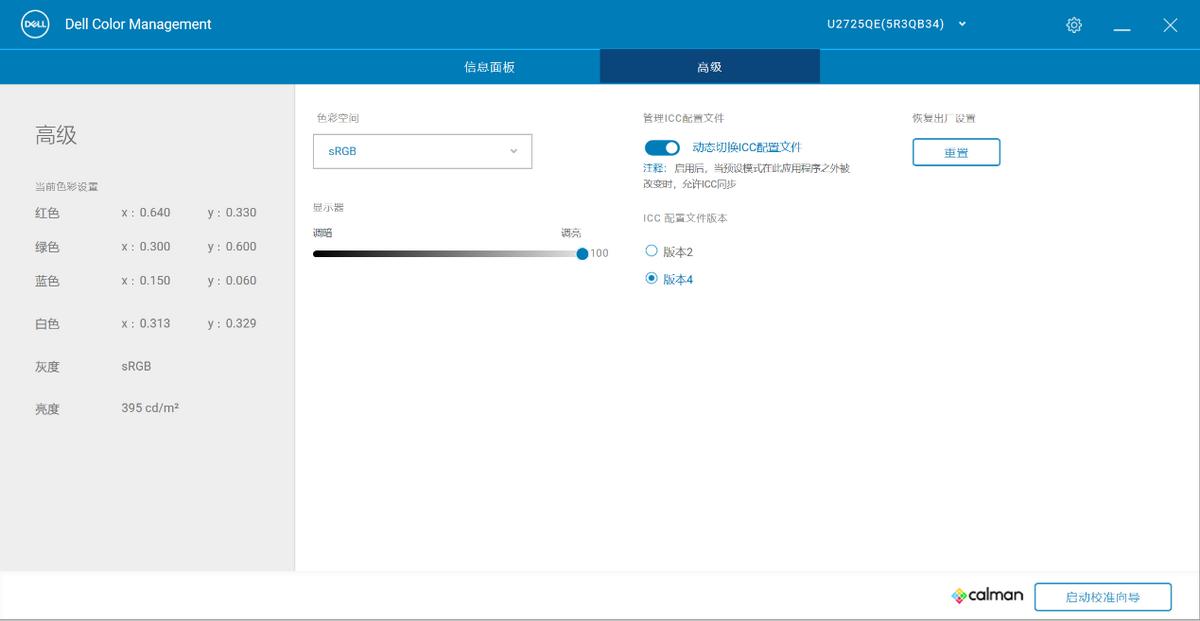Click the display brightness slider handle
Screen dimensions: 1200x621
pos(583,254)
